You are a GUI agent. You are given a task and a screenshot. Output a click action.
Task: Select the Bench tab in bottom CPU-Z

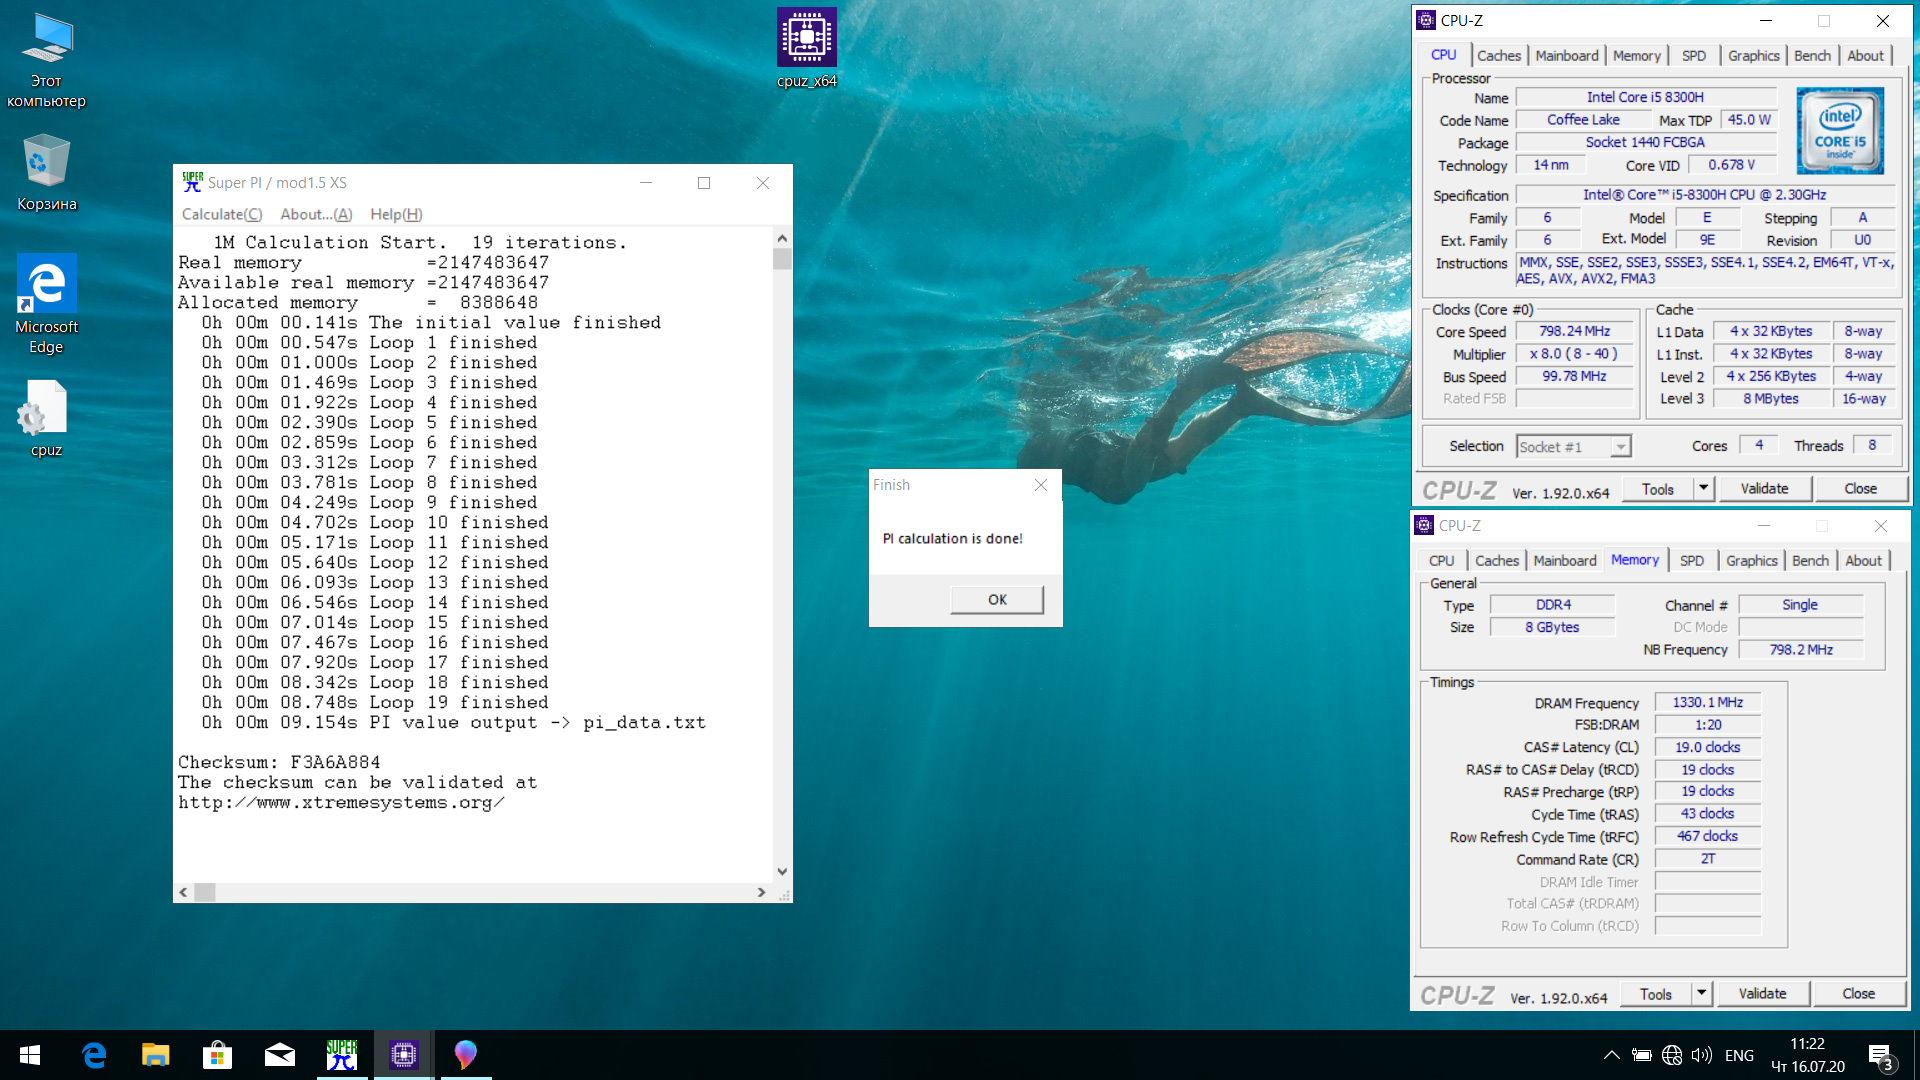pyautogui.click(x=1810, y=561)
